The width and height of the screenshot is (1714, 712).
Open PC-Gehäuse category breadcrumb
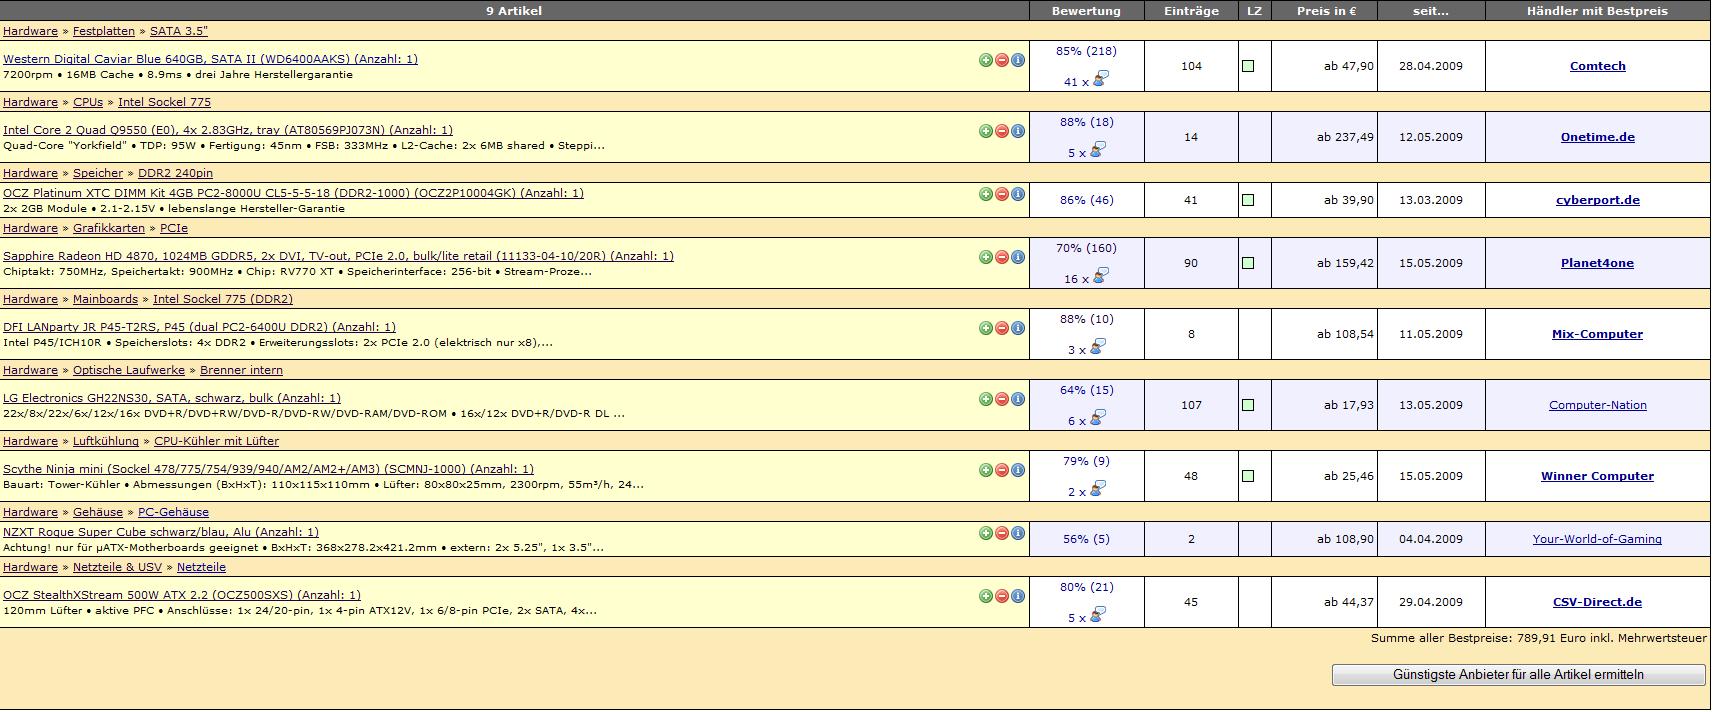coord(173,512)
